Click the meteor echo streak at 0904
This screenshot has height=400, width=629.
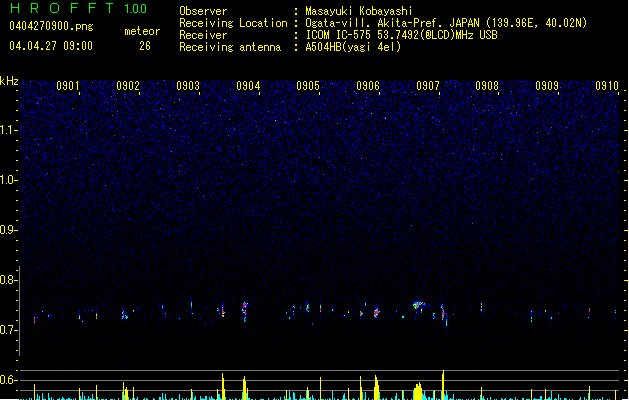(244, 311)
